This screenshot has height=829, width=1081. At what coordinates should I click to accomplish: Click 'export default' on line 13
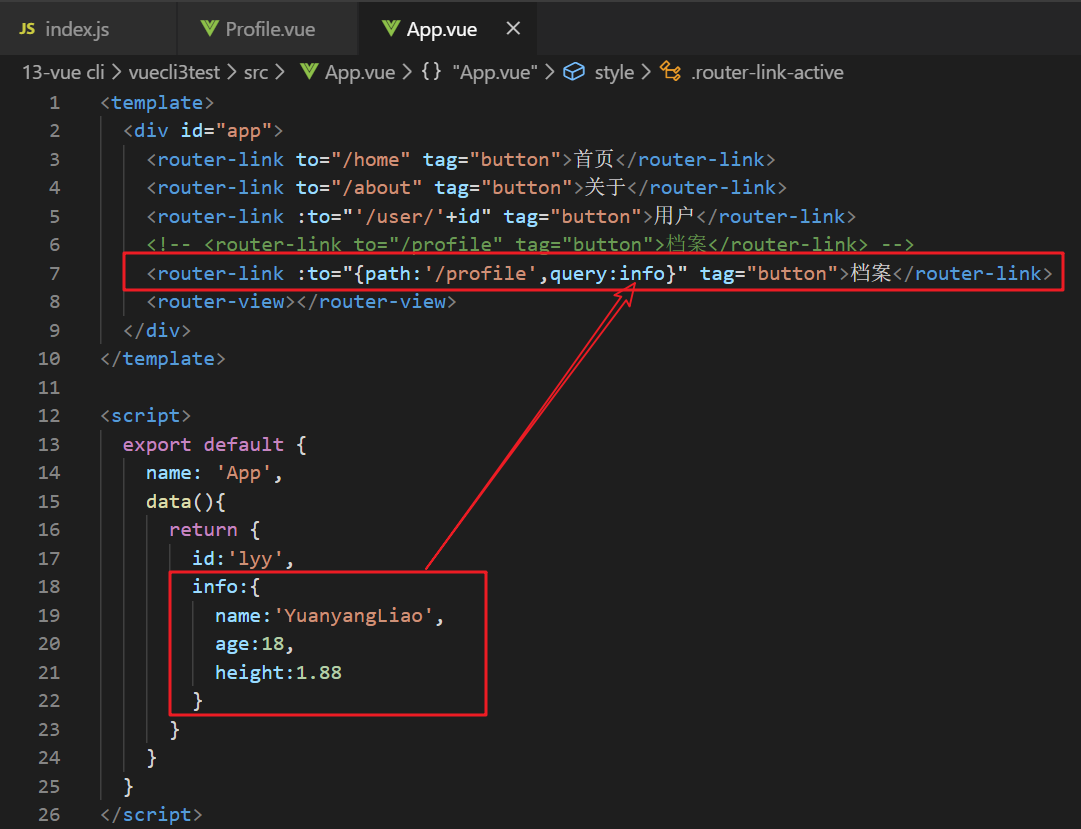pyautogui.click(x=203, y=444)
